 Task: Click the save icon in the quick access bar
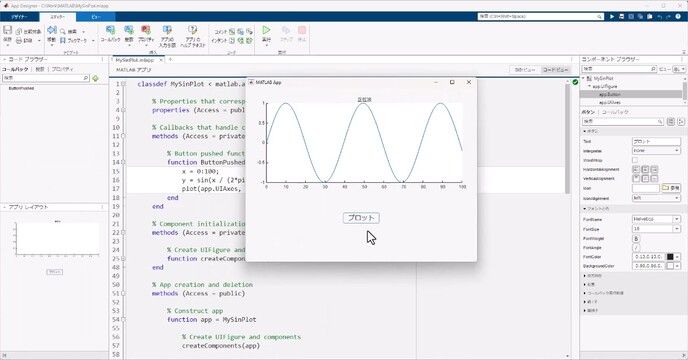(621, 16)
